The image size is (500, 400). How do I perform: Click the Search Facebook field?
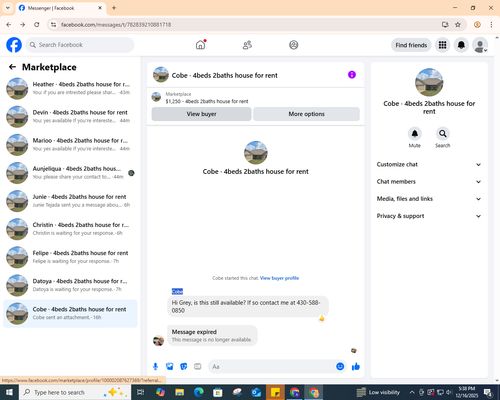coord(80,45)
